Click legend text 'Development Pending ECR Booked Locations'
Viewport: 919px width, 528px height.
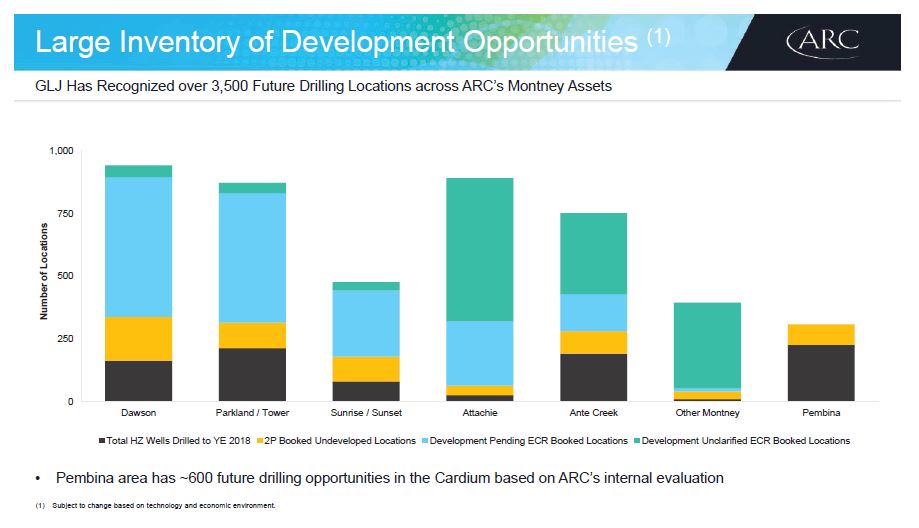click(529, 441)
